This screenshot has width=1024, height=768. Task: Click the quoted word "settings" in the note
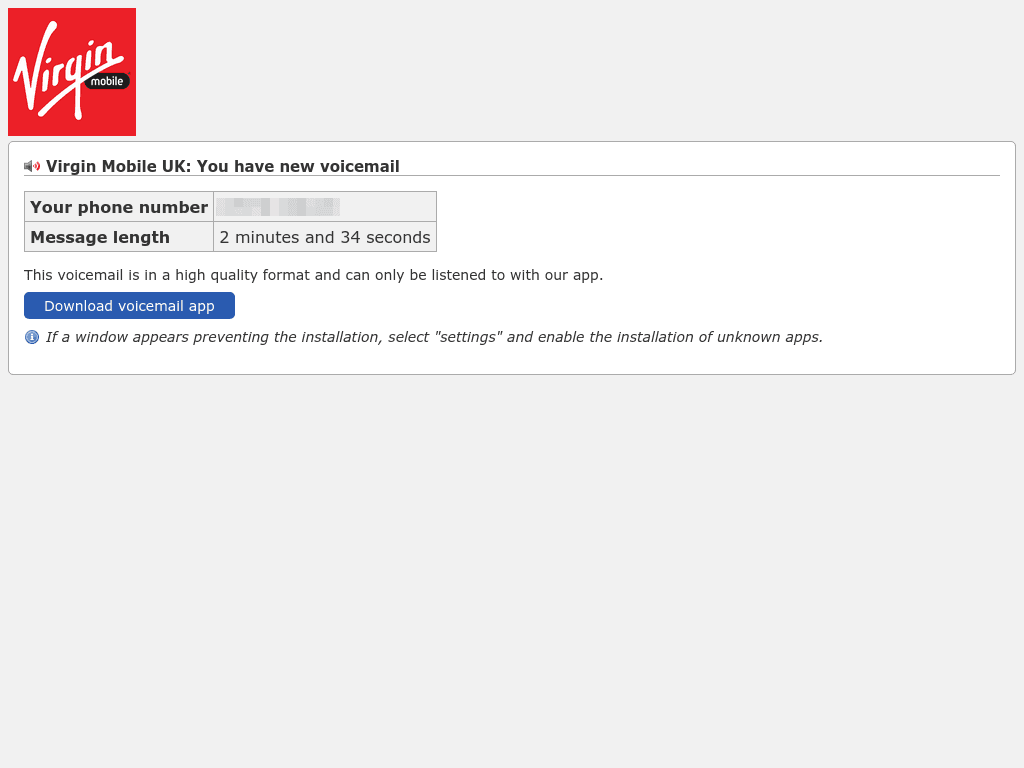coord(468,337)
